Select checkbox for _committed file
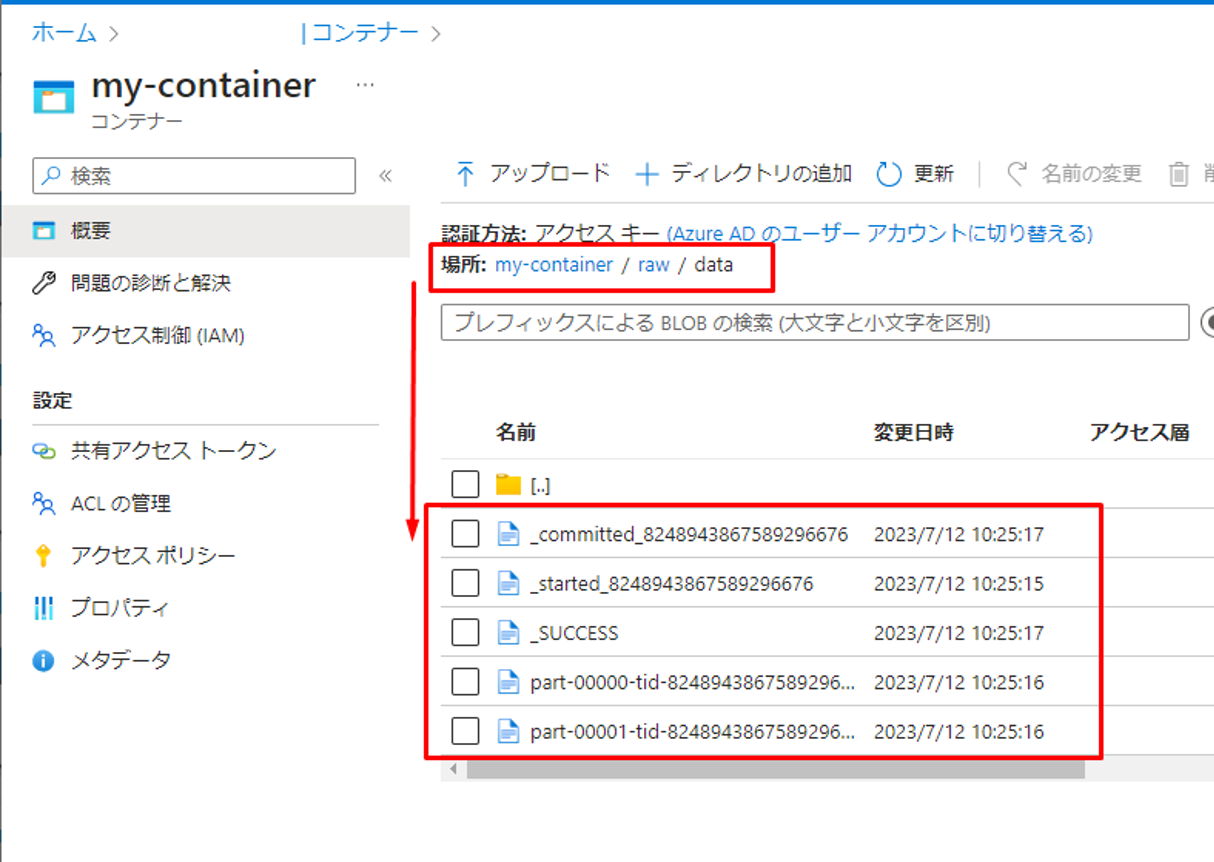The image size is (1214, 862). tap(465, 535)
